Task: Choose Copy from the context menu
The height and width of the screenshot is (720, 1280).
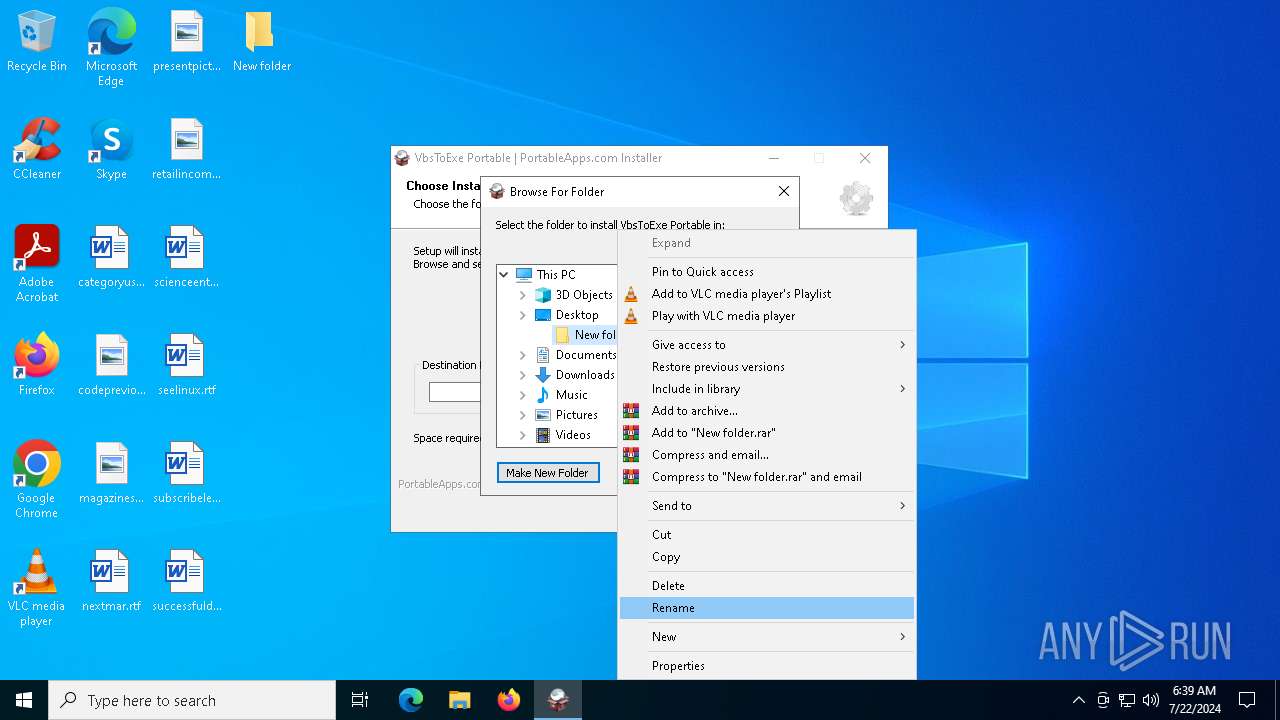Action: click(767, 557)
